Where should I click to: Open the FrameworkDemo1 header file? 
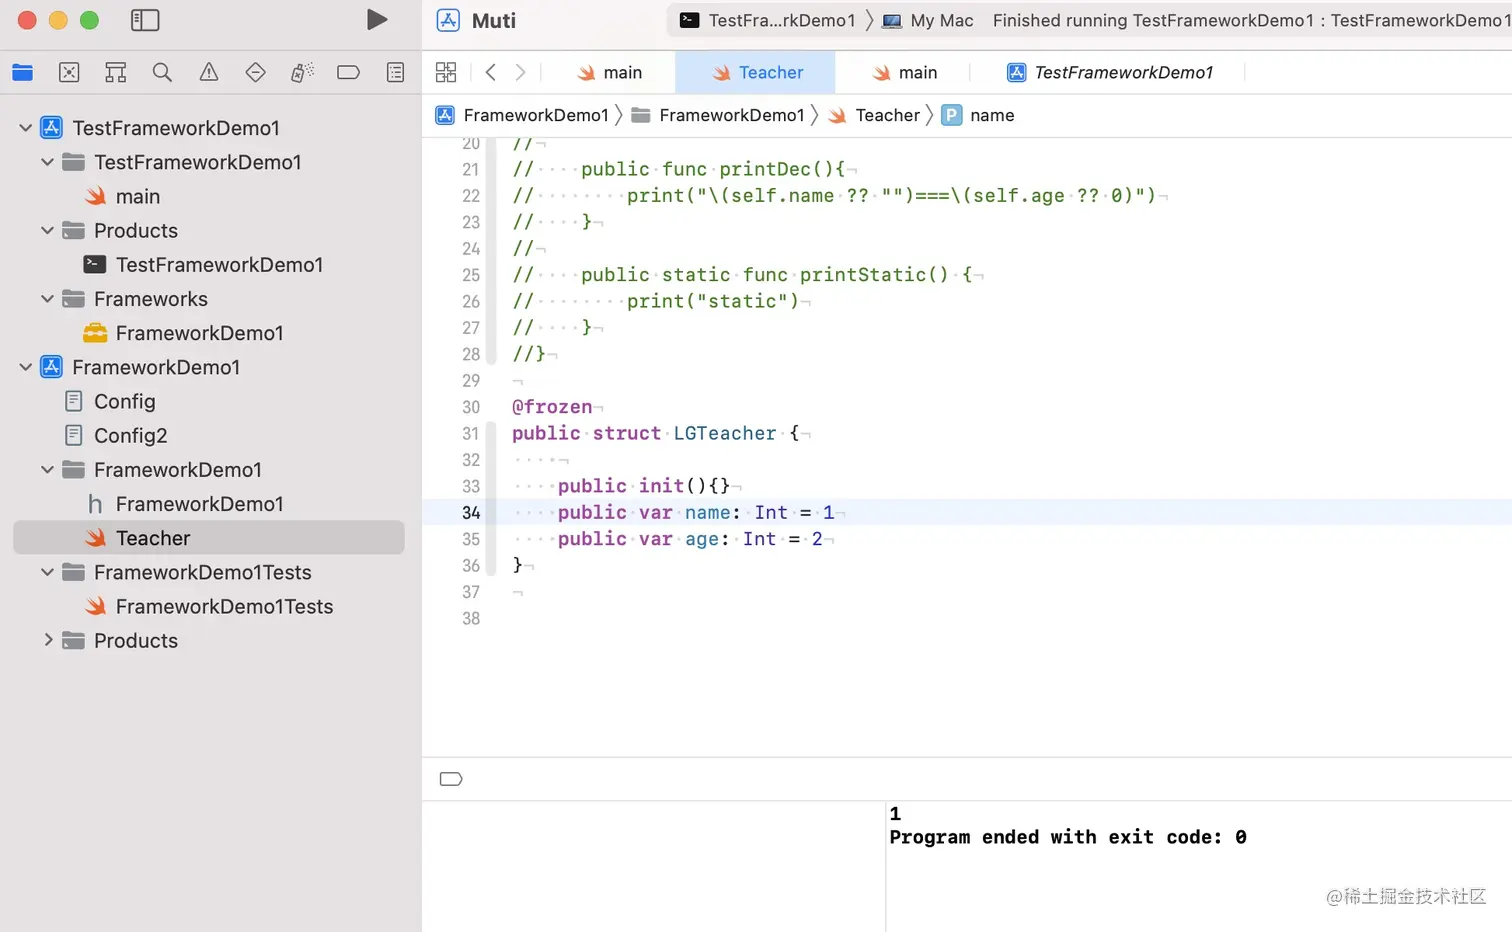pos(200,504)
